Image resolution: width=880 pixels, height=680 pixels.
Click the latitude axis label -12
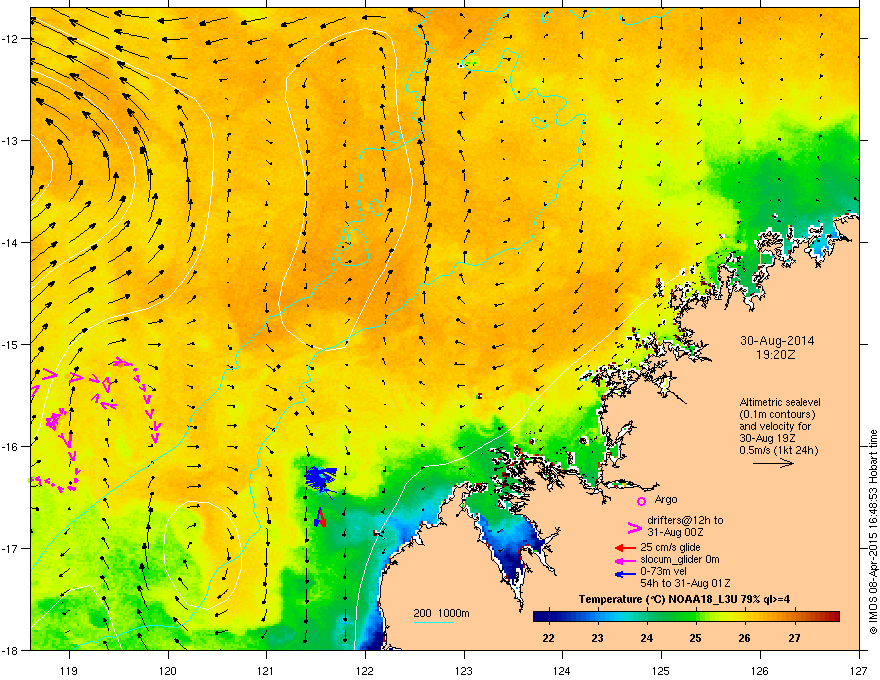11,39
